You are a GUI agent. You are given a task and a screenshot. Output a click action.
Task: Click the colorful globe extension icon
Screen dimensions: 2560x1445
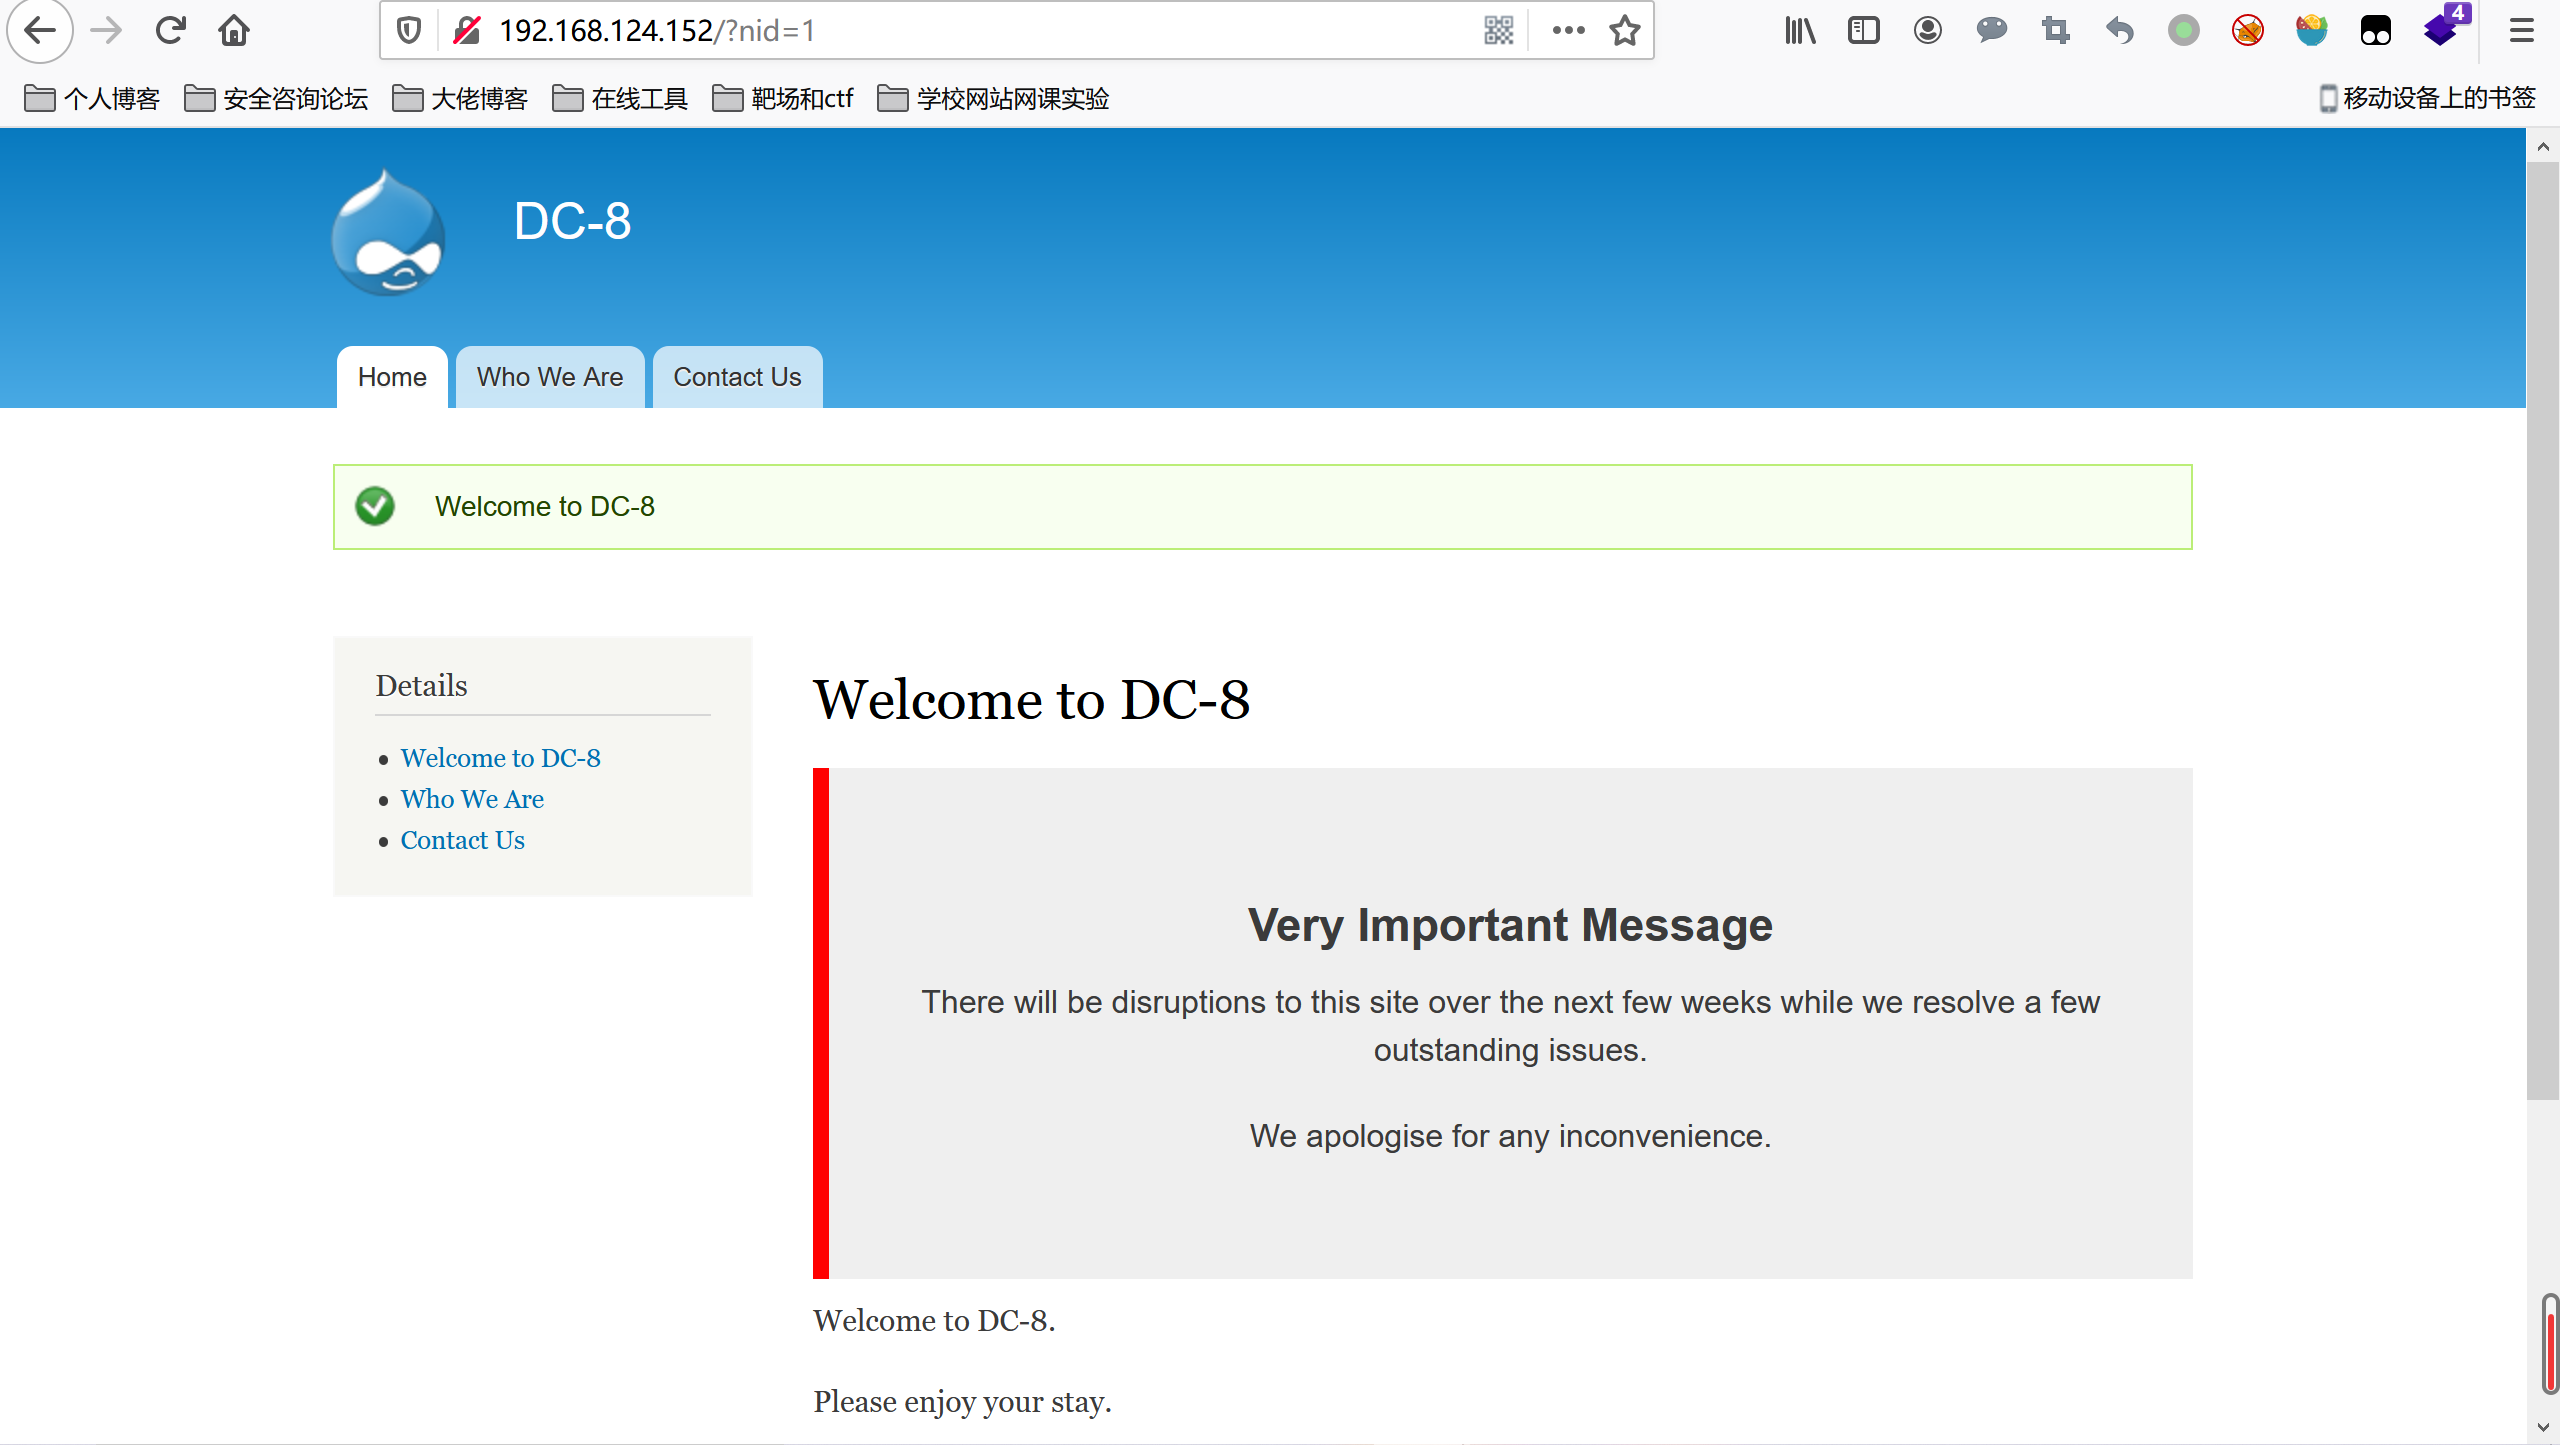(x=2312, y=31)
